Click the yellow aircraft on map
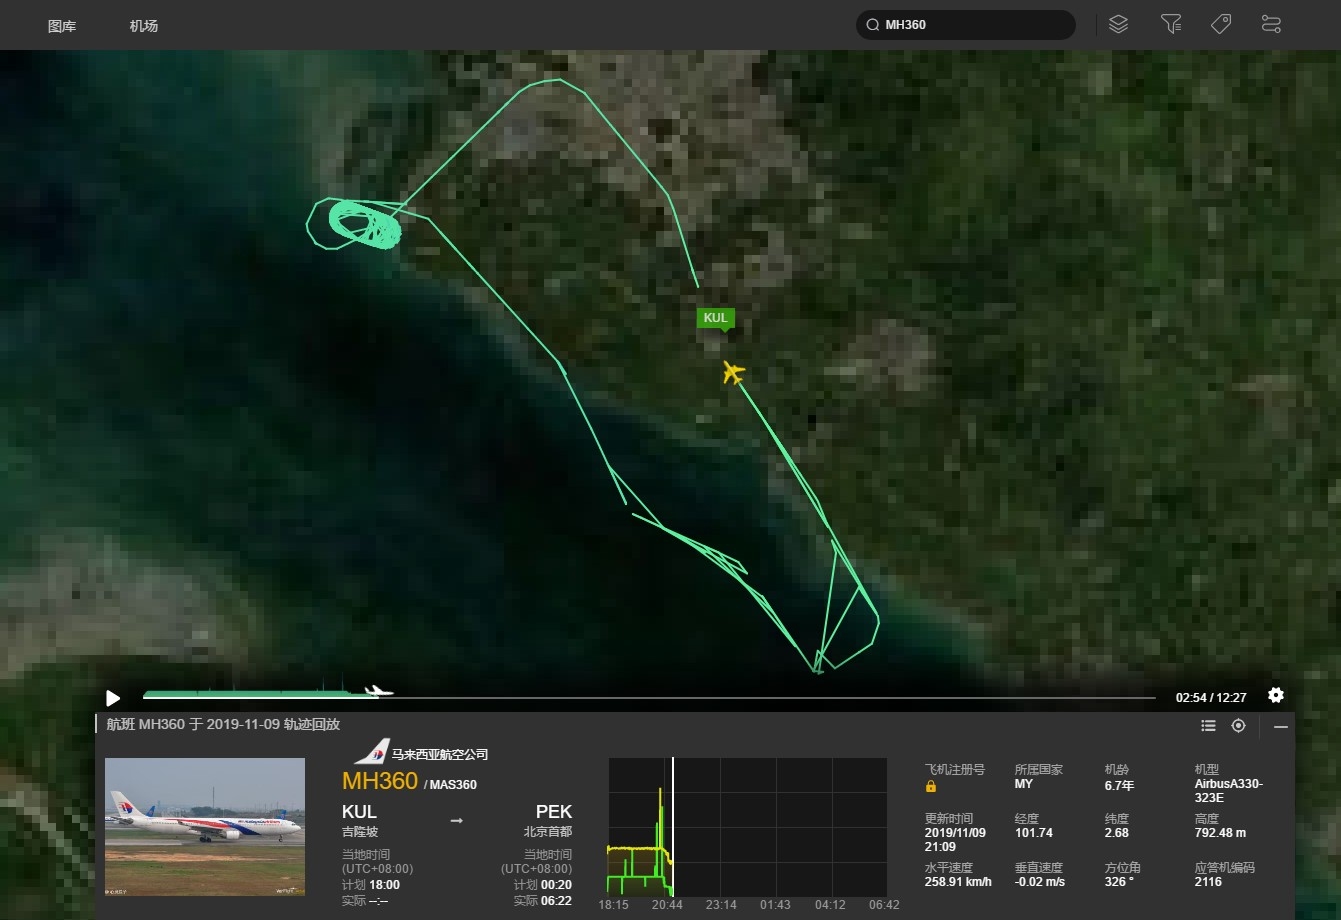Screen dimensions: 1341x920 (x=734, y=373)
